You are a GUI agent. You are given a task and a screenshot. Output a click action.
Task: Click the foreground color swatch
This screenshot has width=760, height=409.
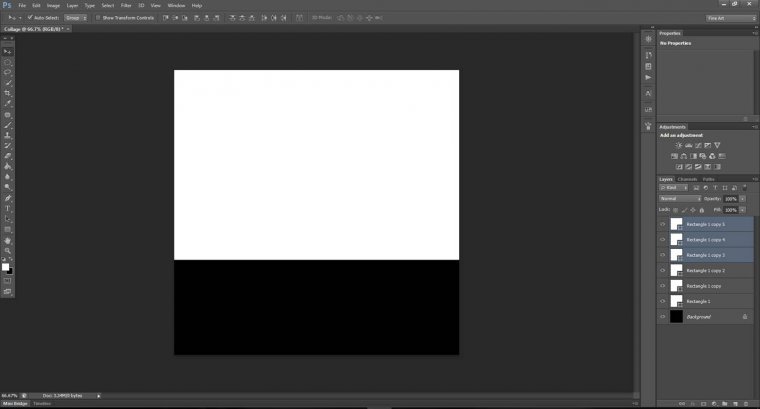pos(5,267)
